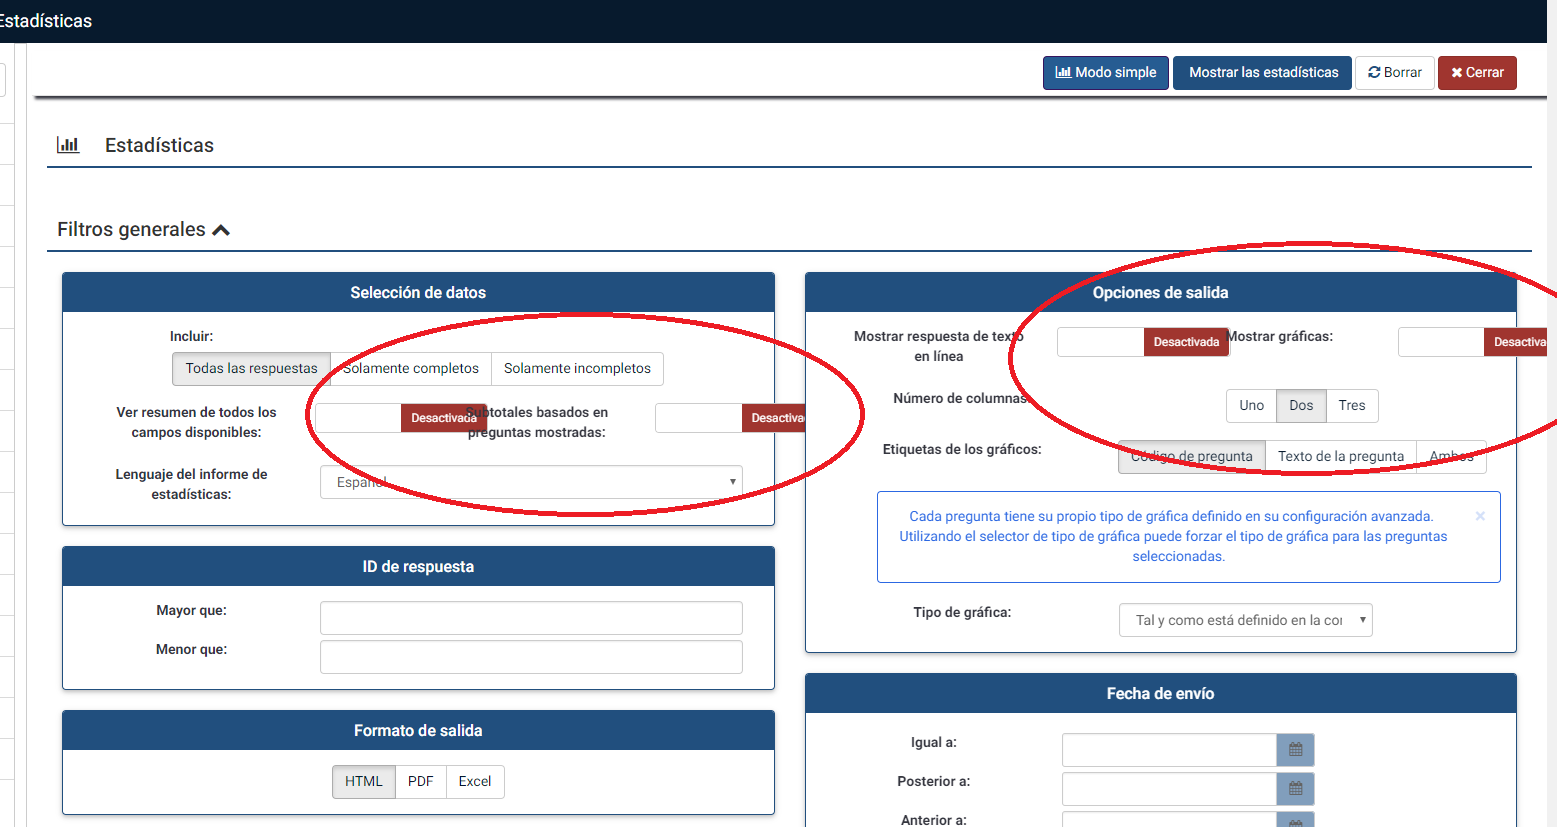Click Mostrar las estadísticas button

tap(1262, 73)
